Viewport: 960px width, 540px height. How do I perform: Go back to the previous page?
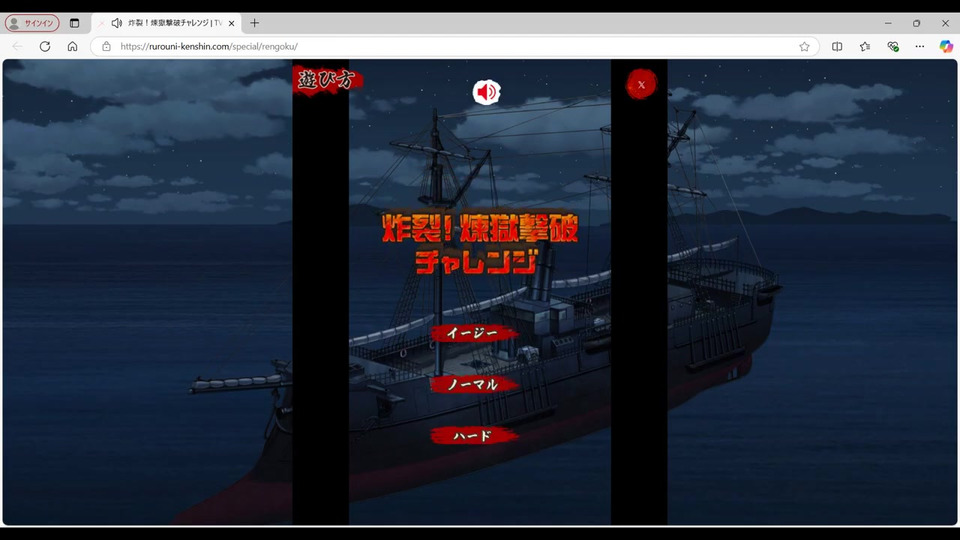[17, 47]
